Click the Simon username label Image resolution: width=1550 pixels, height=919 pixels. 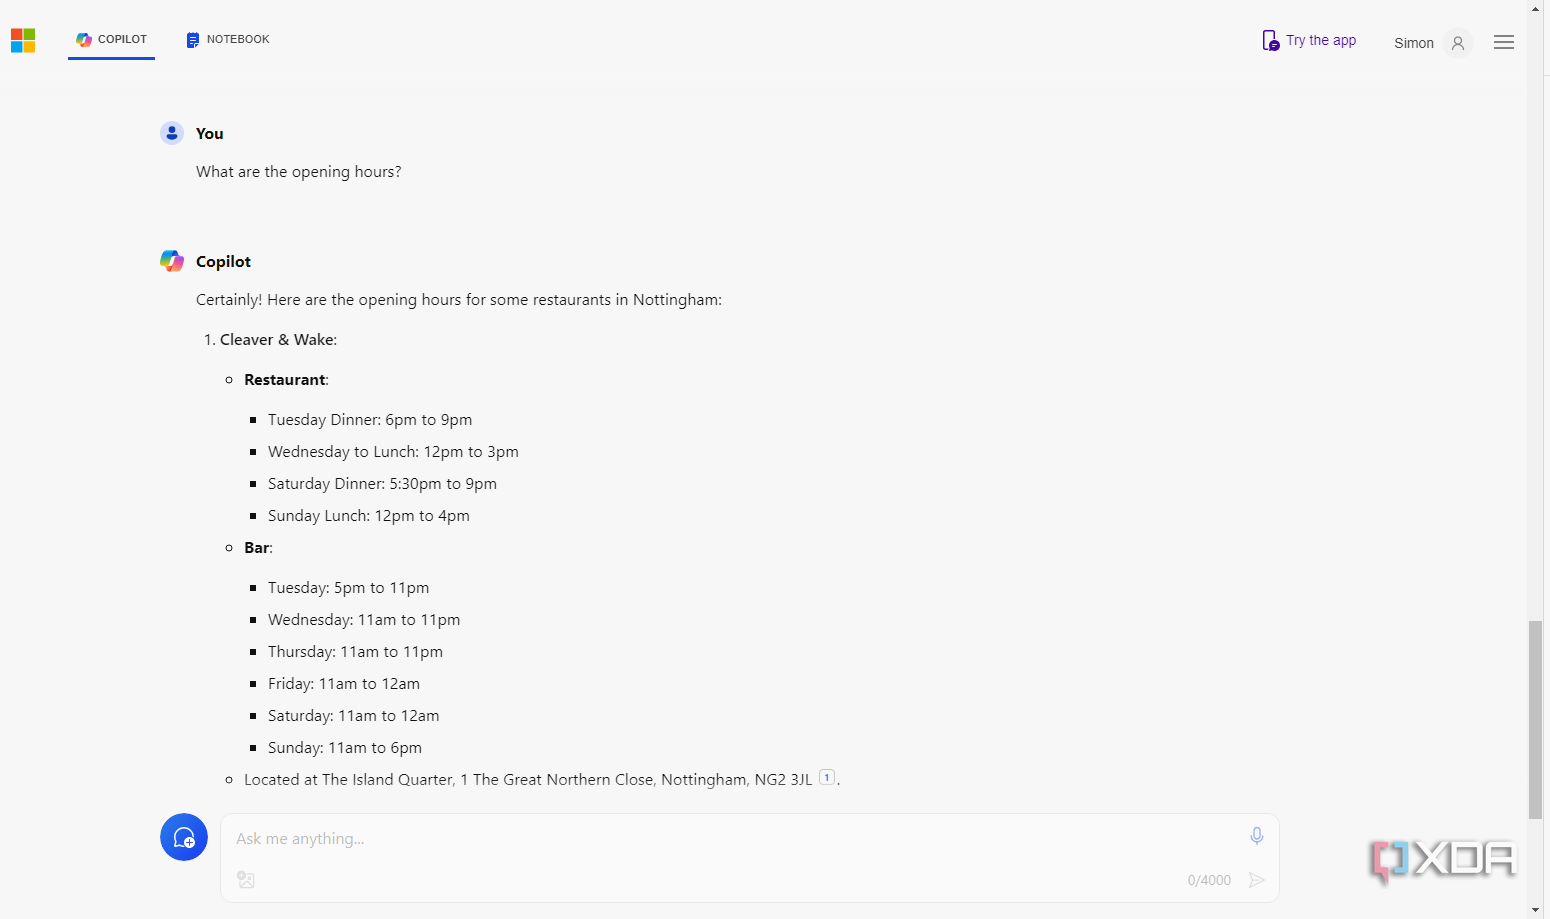tap(1414, 43)
